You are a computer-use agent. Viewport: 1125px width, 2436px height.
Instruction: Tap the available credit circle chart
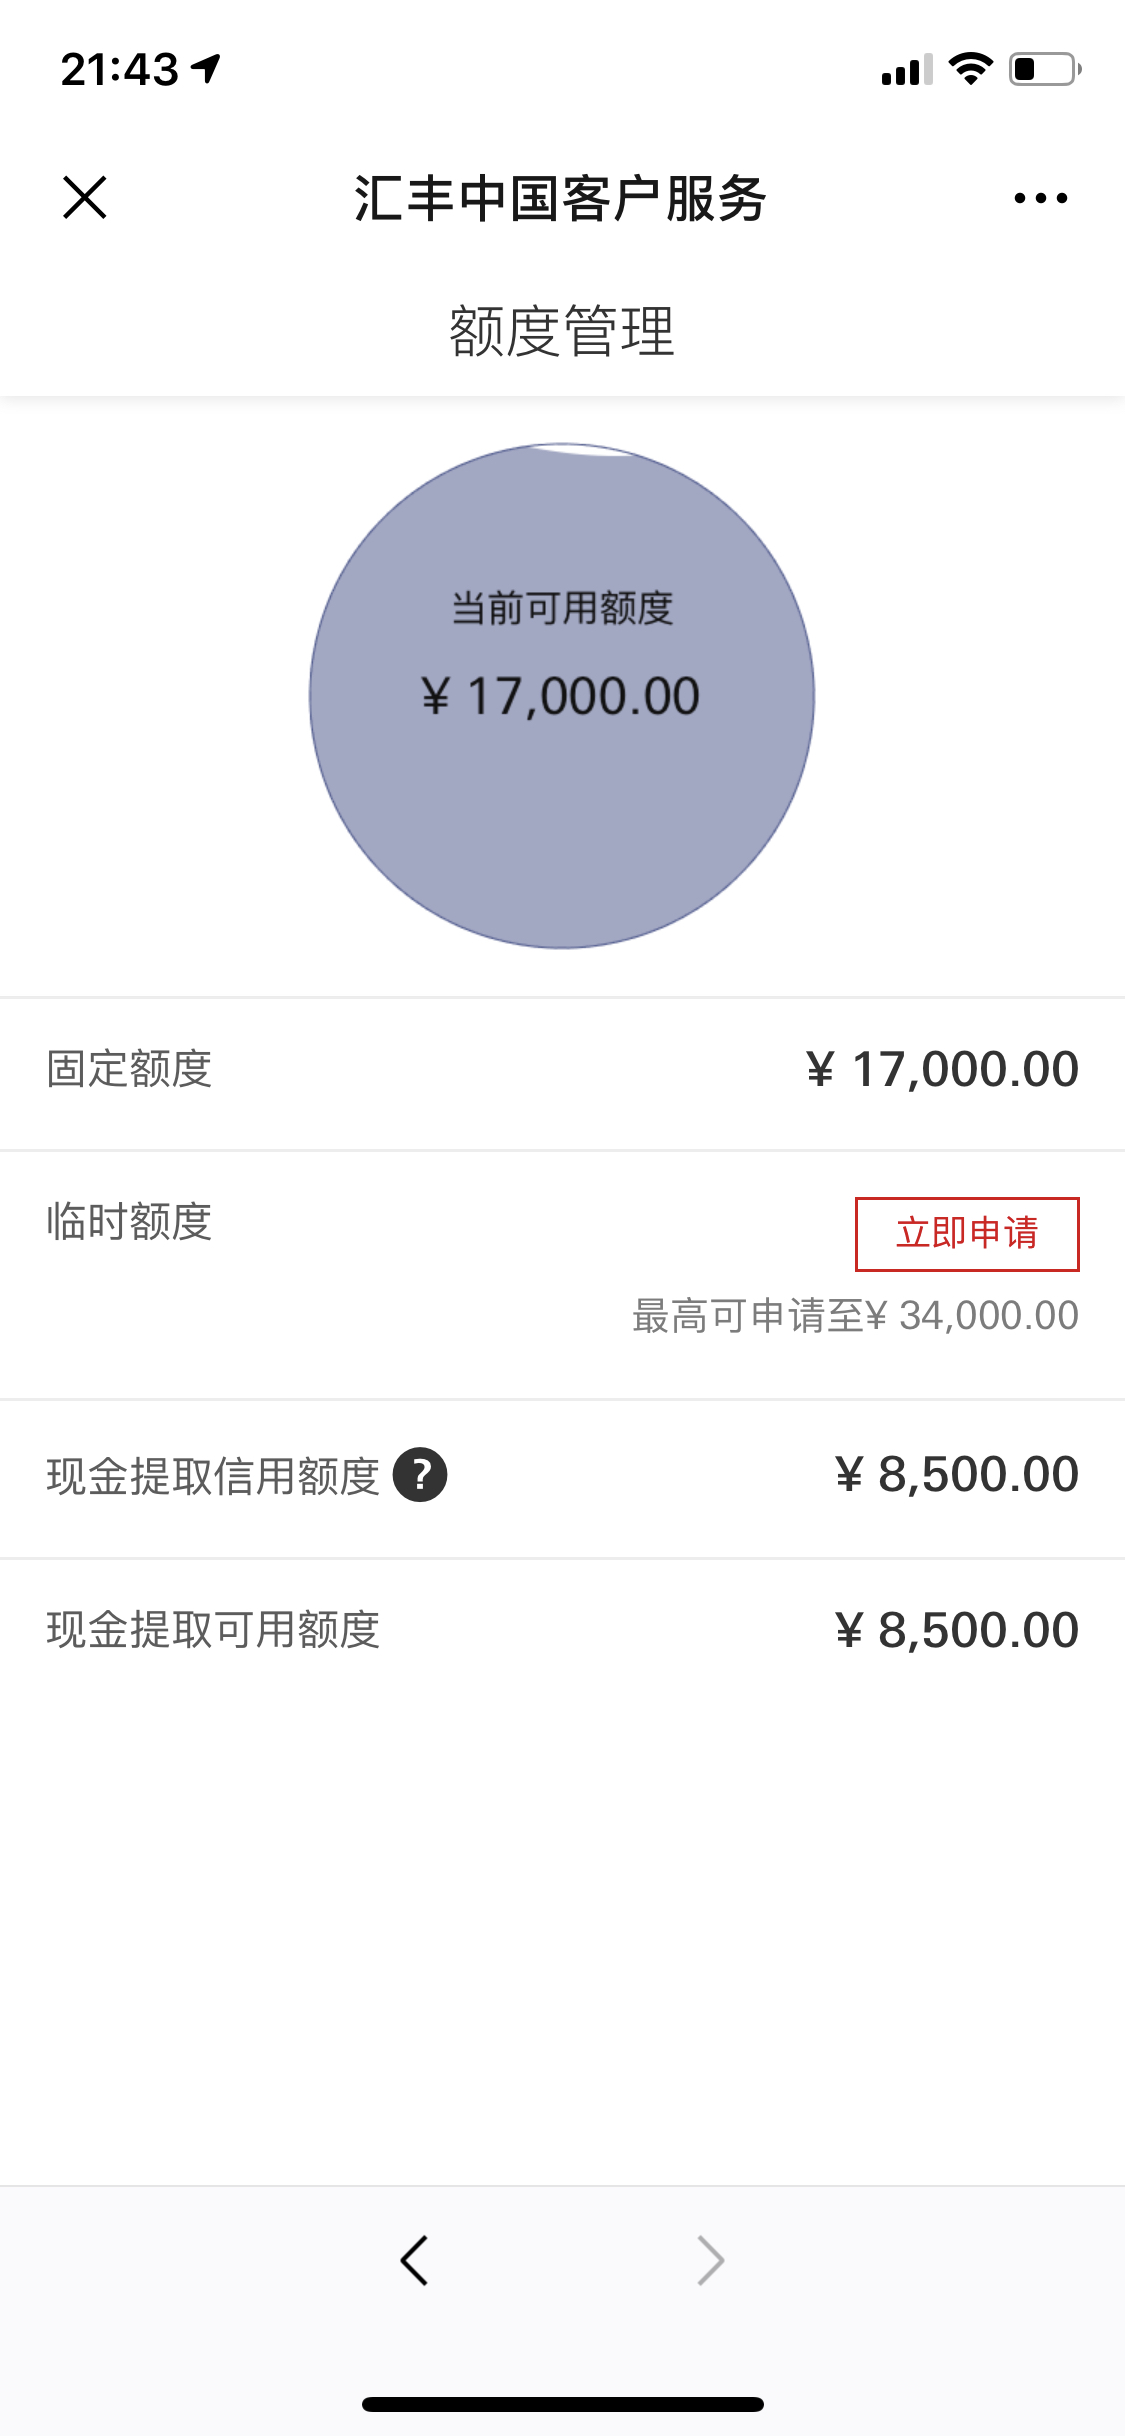(562, 695)
